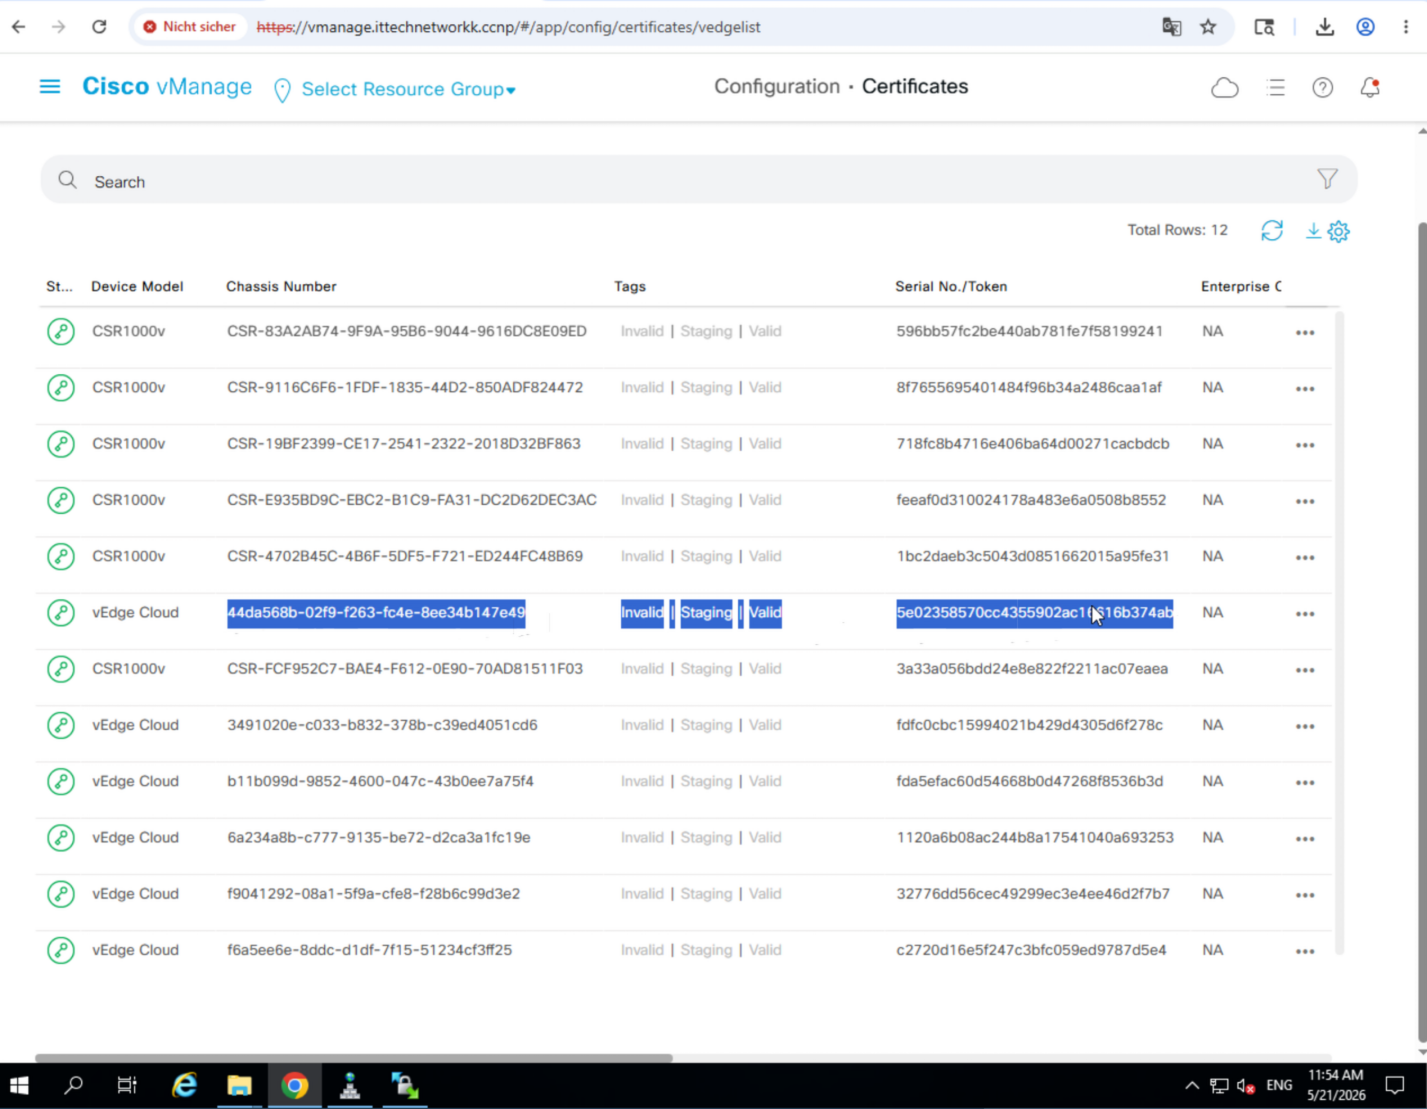This screenshot has height=1109, width=1427.
Task: Click the Nicht sicher security warning chip
Action: point(189,27)
